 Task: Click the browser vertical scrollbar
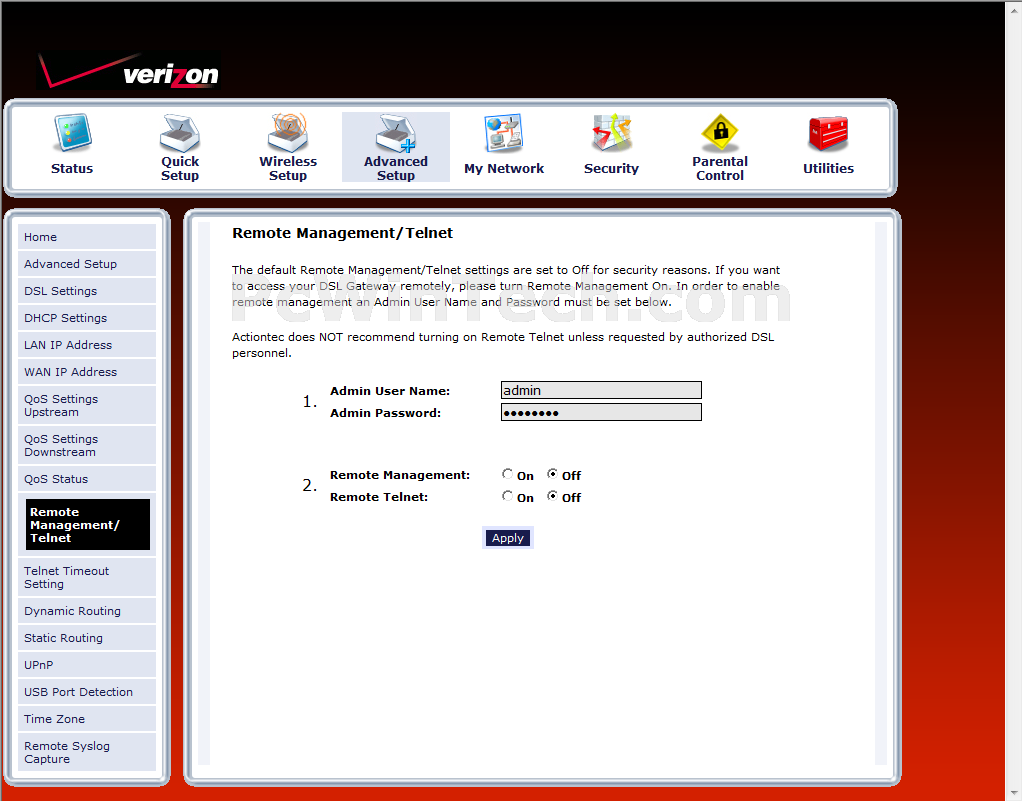pos(1014,400)
